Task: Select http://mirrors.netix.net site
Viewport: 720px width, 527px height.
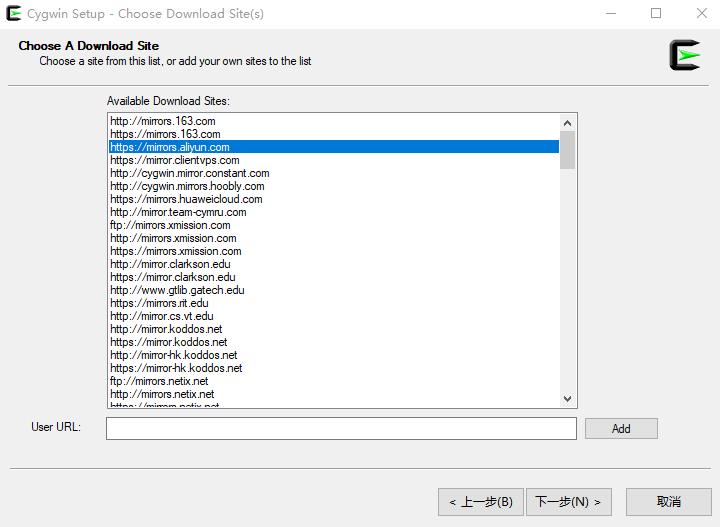Action: point(334,394)
